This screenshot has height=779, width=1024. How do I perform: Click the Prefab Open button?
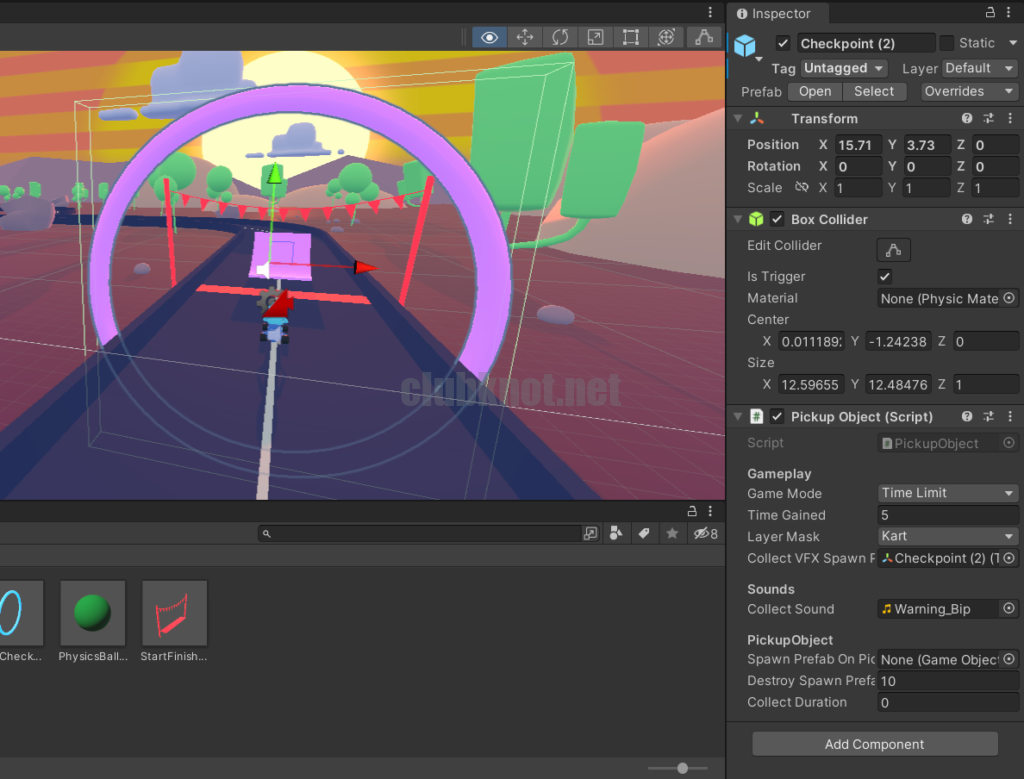point(815,91)
